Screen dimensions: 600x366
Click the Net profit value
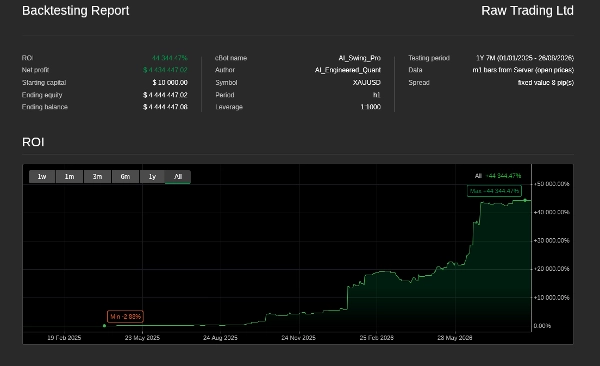pos(165,70)
